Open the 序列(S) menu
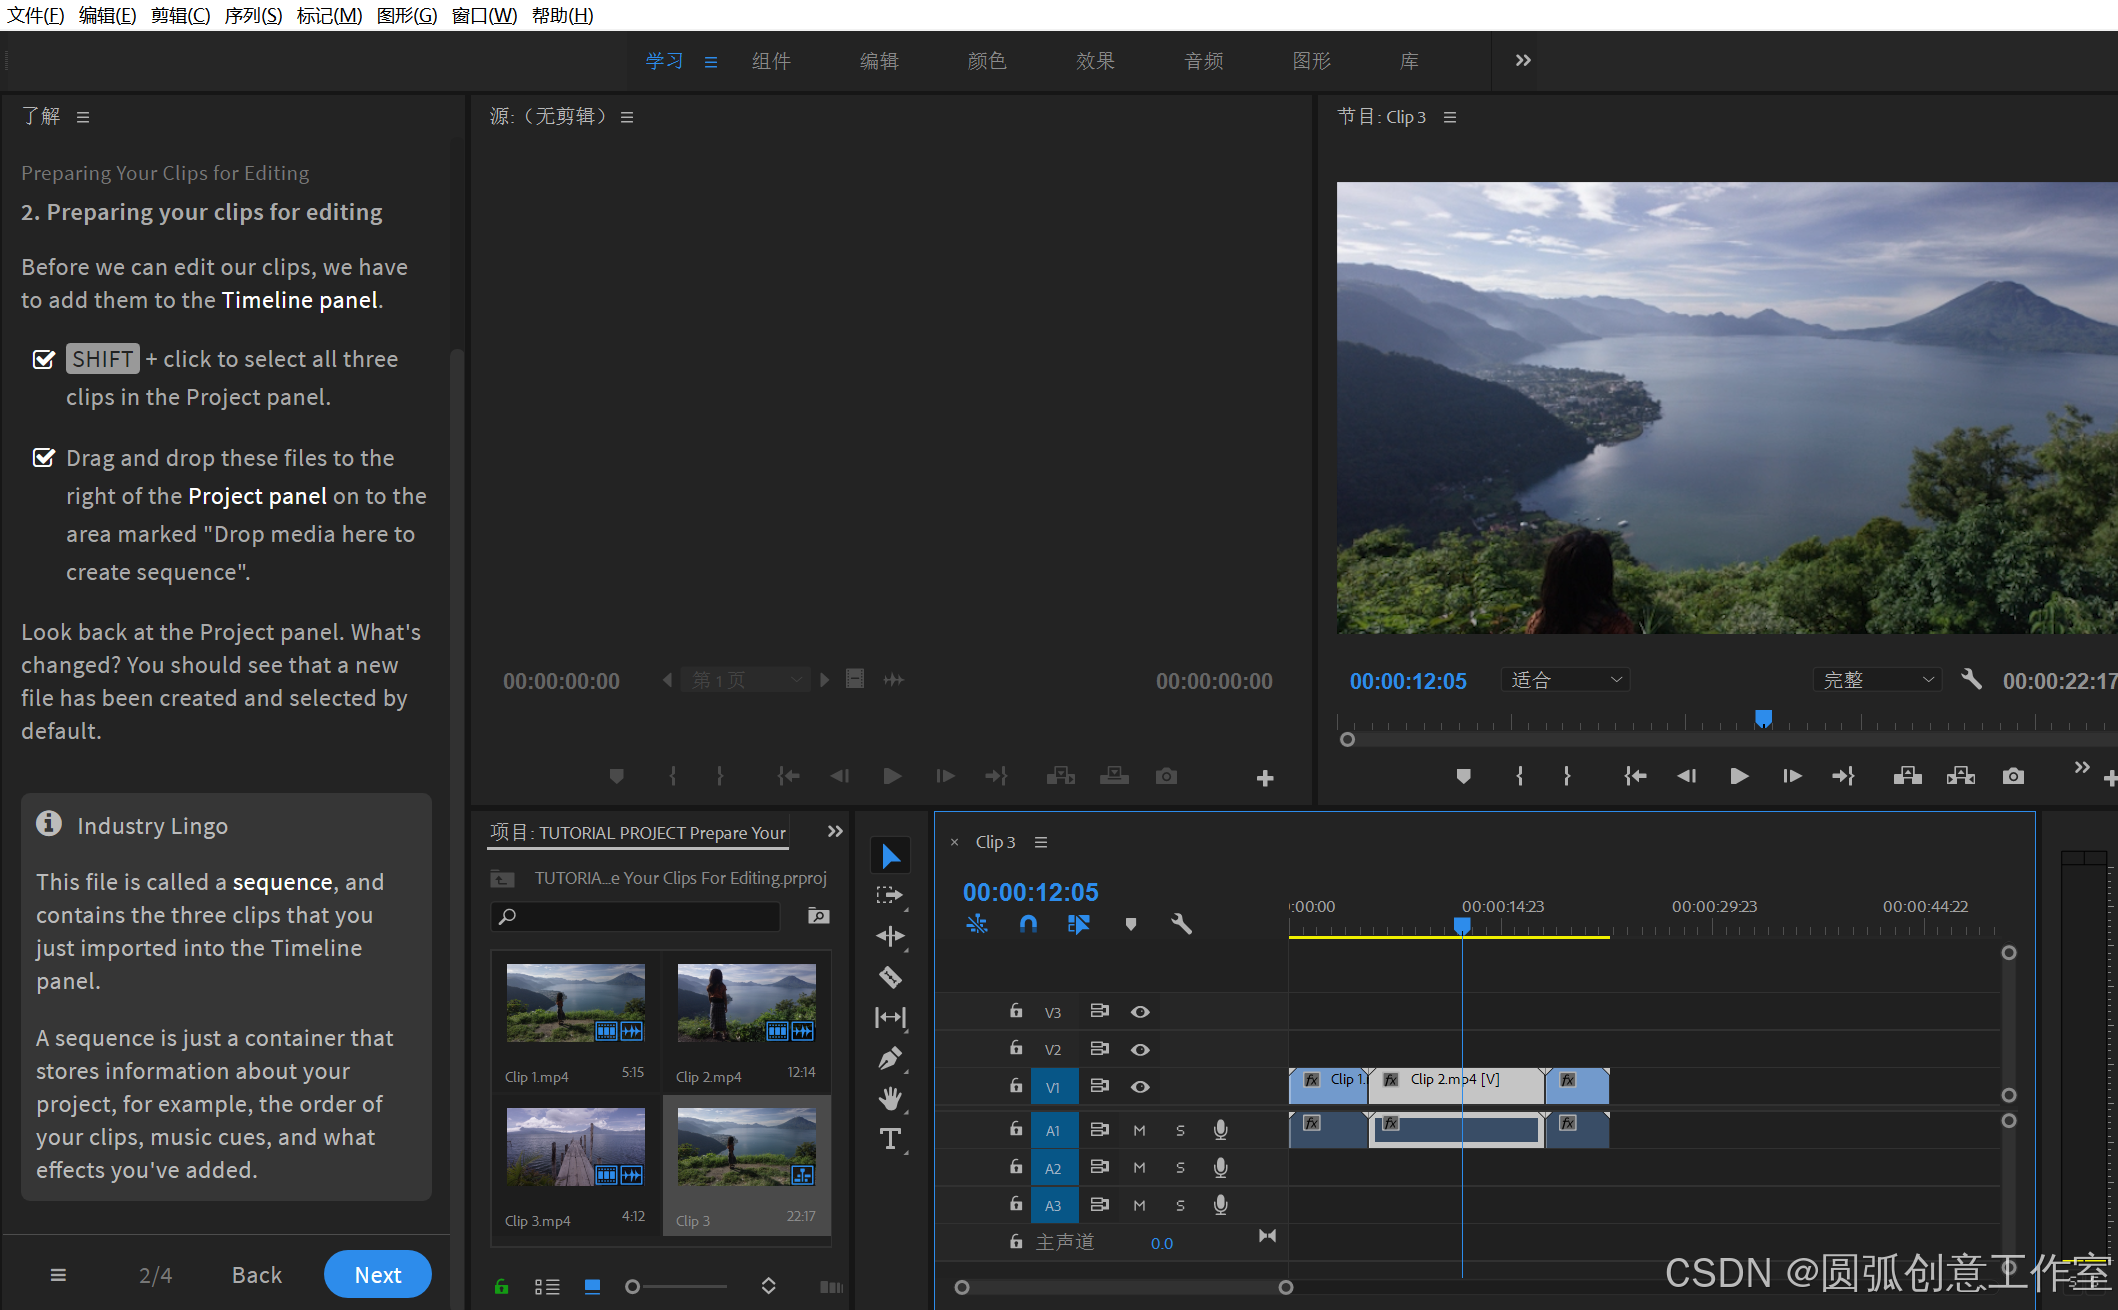Viewport: 2118px width, 1310px height. click(253, 15)
